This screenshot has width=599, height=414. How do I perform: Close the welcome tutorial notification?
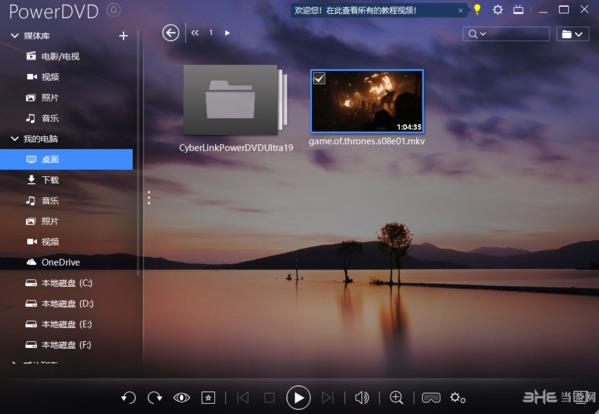click(460, 11)
